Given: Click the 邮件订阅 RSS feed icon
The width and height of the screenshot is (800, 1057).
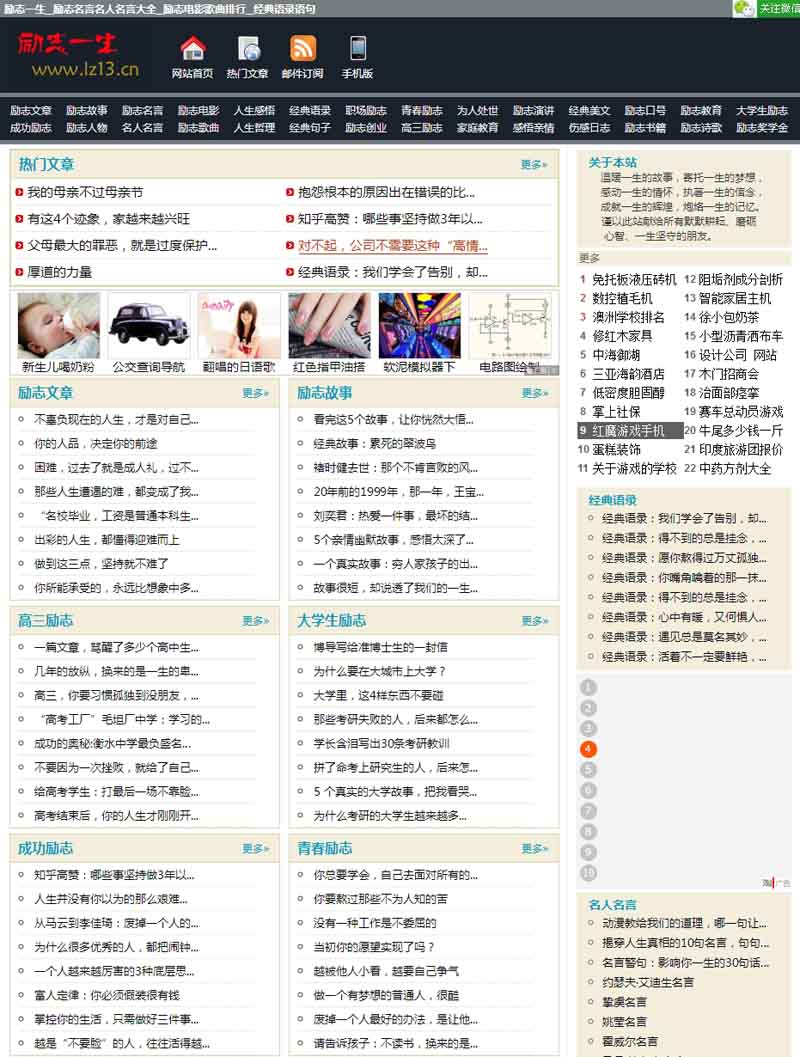Looking at the screenshot, I should coord(302,48).
